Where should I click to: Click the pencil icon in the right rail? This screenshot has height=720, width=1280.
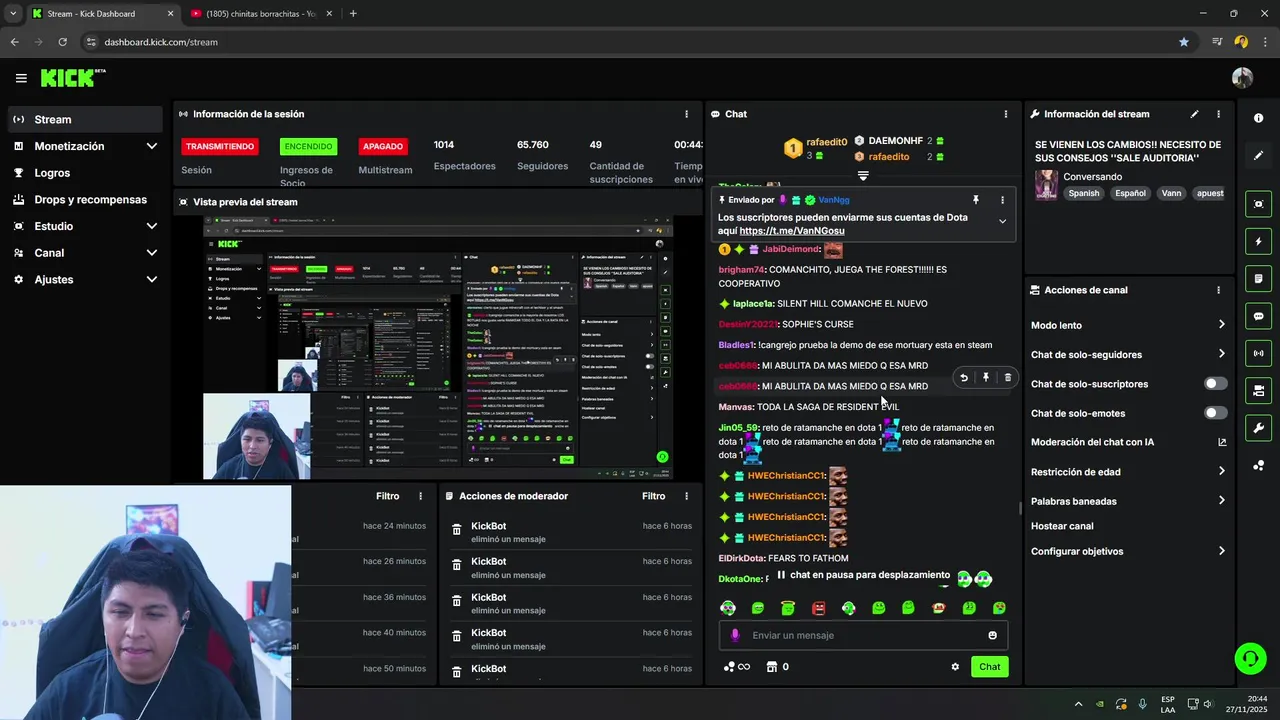click(x=1259, y=156)
